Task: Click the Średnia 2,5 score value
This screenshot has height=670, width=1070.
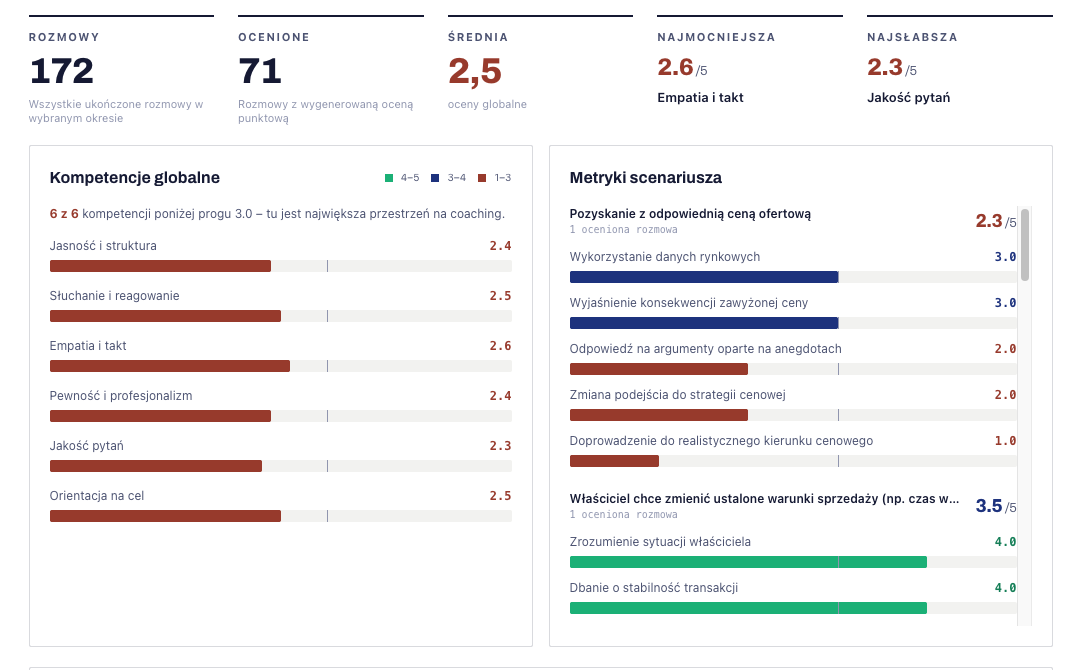Action: 475,72
